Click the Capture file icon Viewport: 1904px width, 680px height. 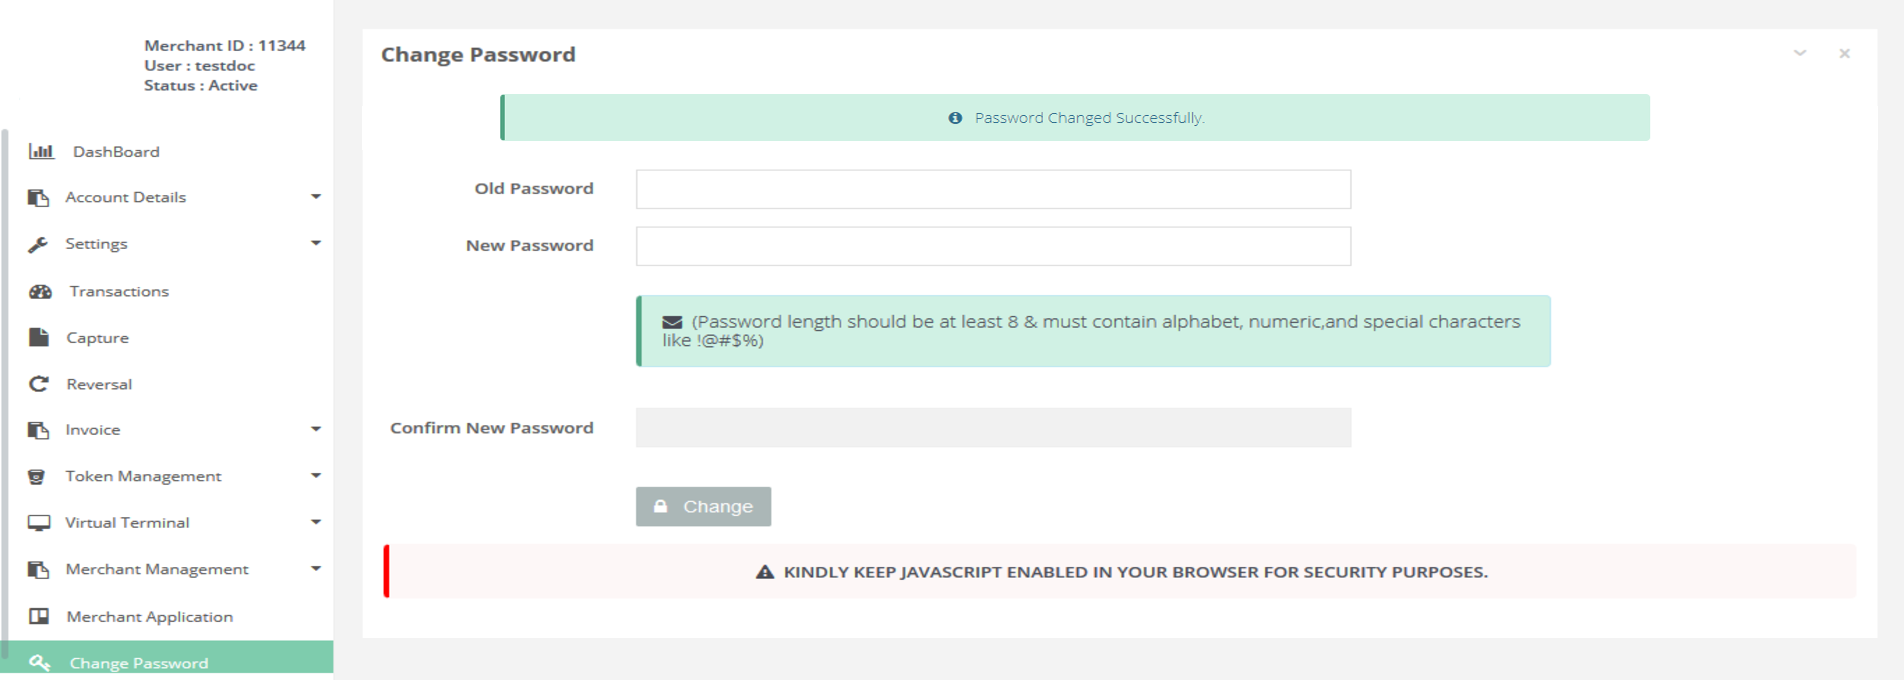pyautogui.click(x=39, y=337)
